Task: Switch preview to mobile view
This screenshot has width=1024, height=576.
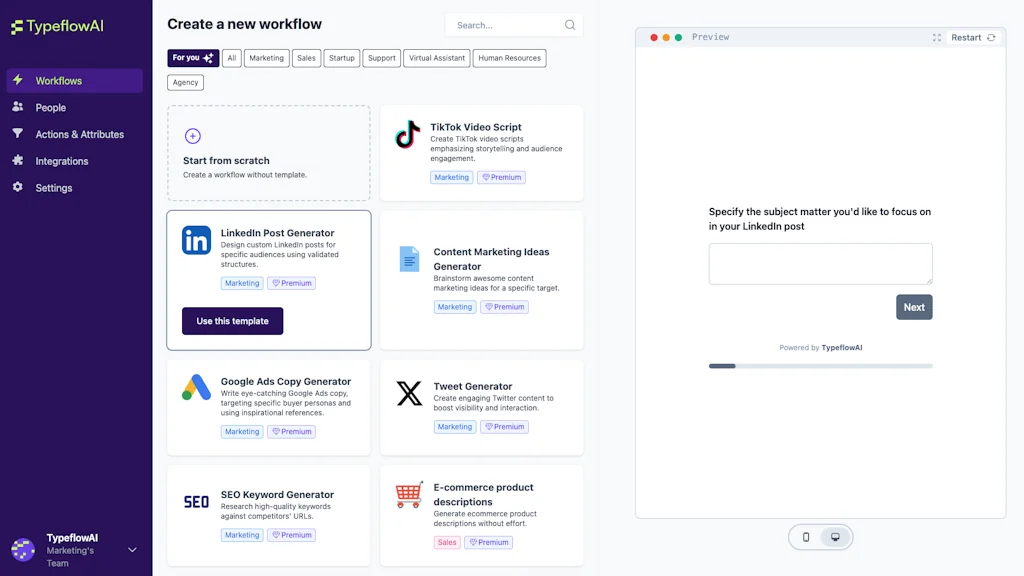Action: pos(806,537)
